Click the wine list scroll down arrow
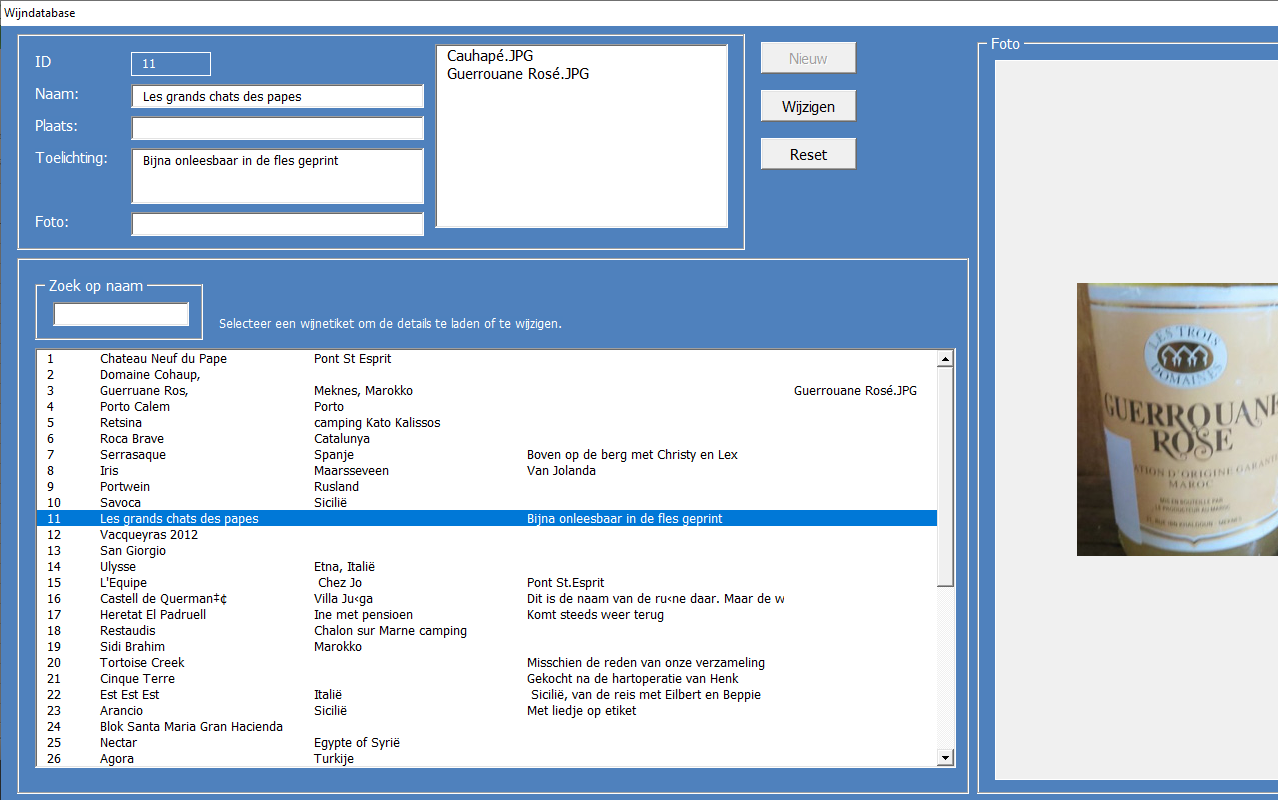 945,759
